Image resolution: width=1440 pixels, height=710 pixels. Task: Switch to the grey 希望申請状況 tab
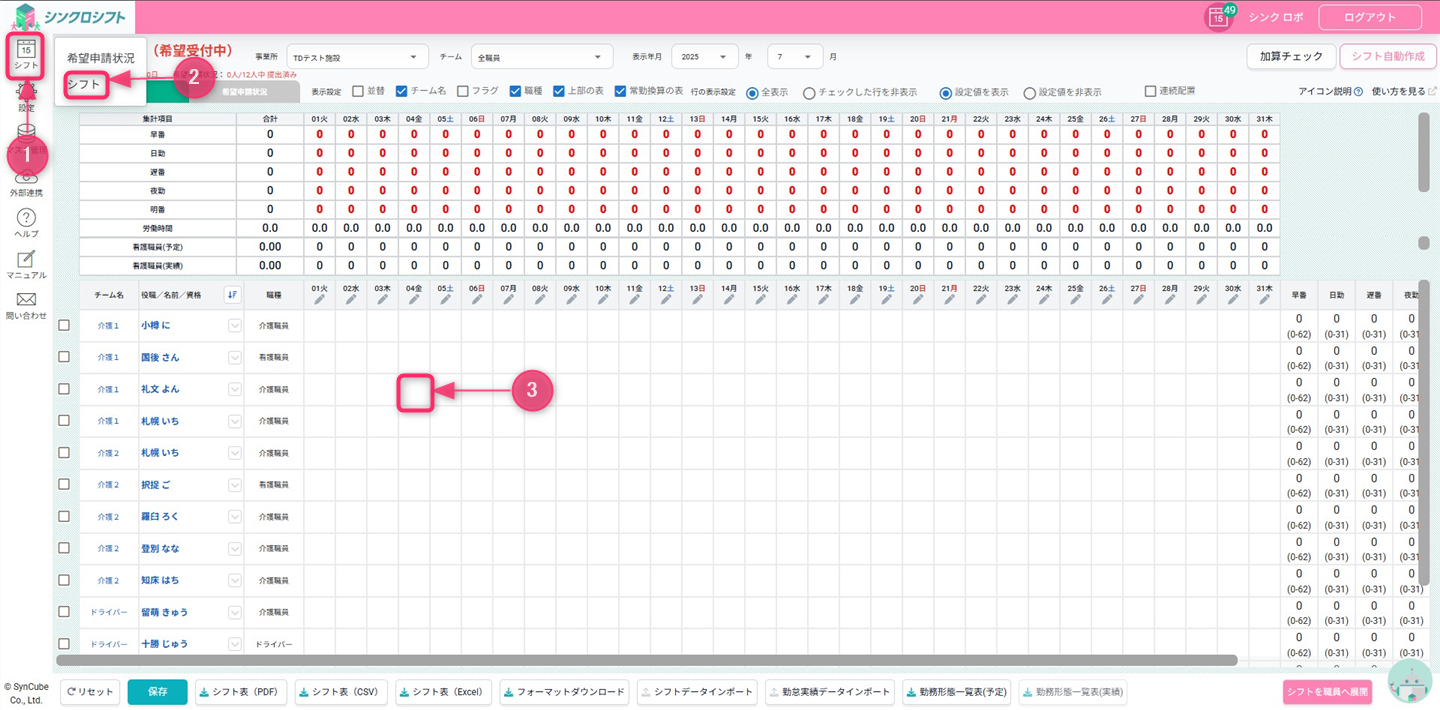(244, 91)
